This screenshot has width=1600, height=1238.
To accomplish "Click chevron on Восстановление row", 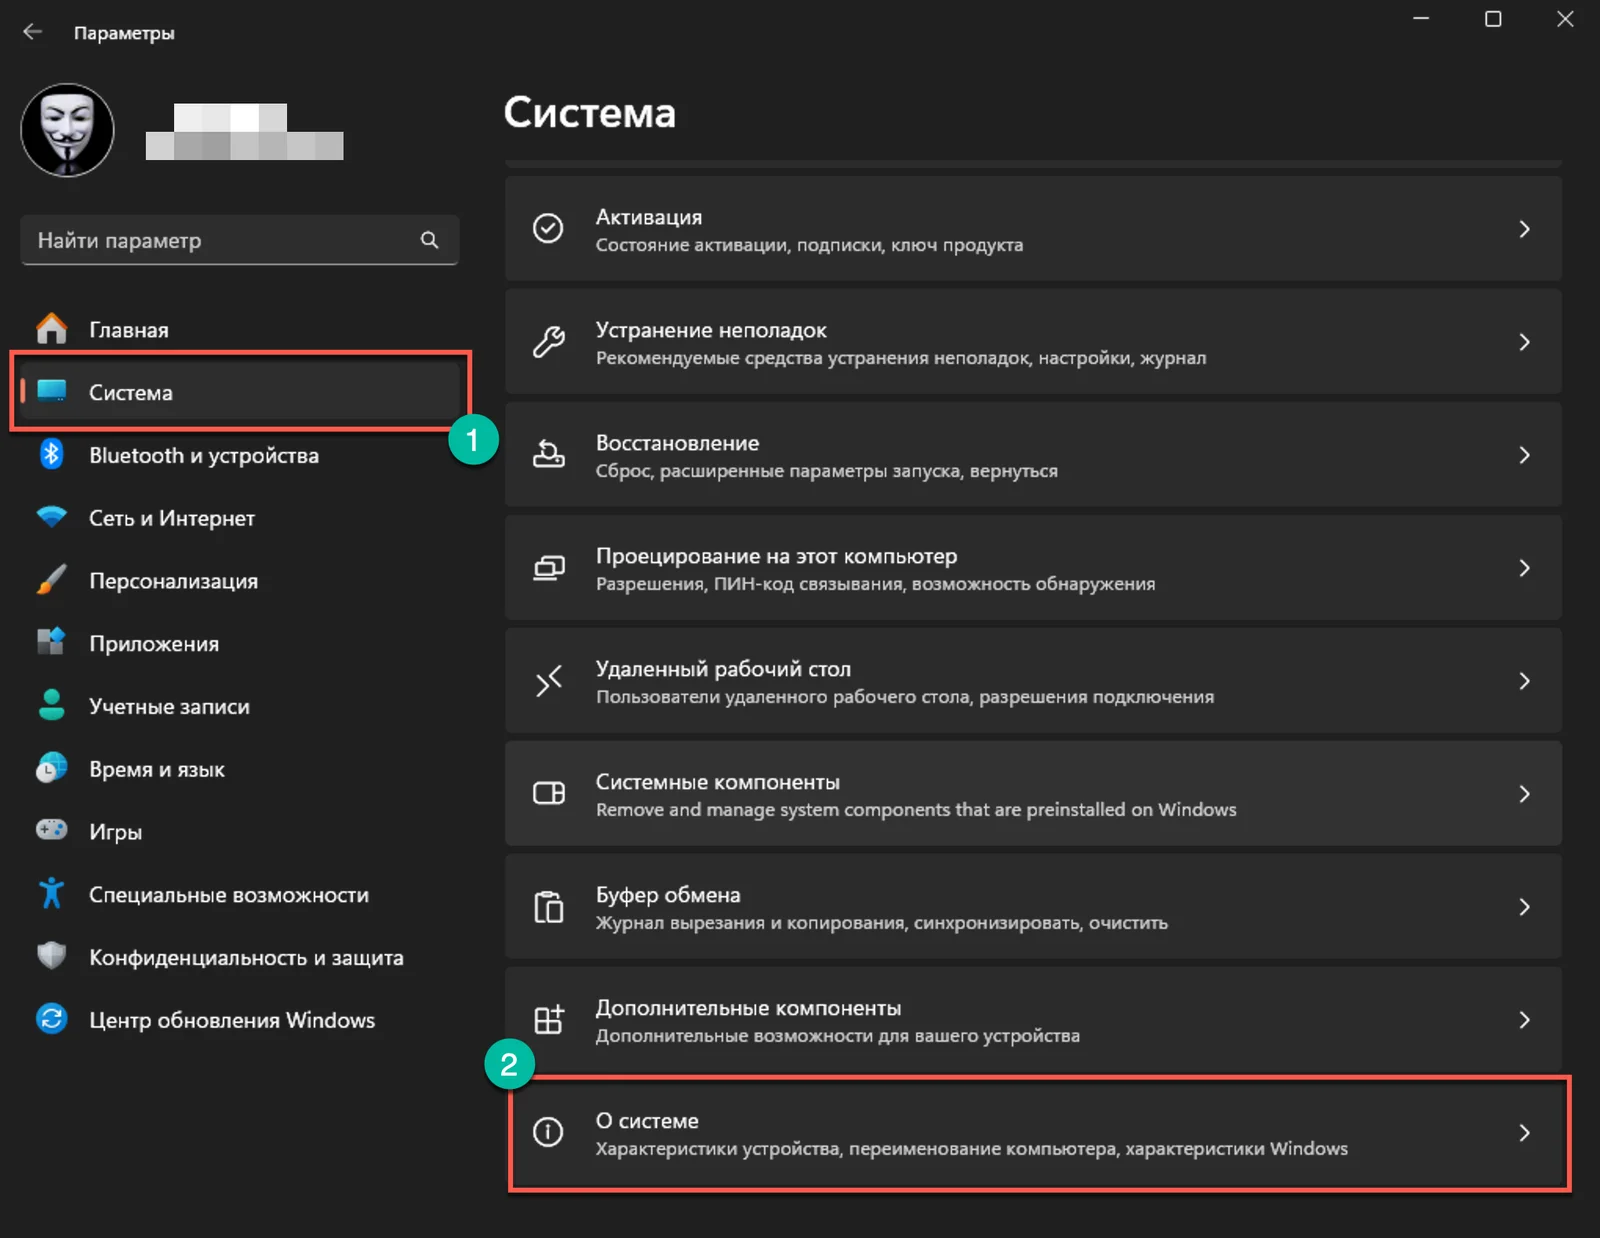I will click(1524, 455).
